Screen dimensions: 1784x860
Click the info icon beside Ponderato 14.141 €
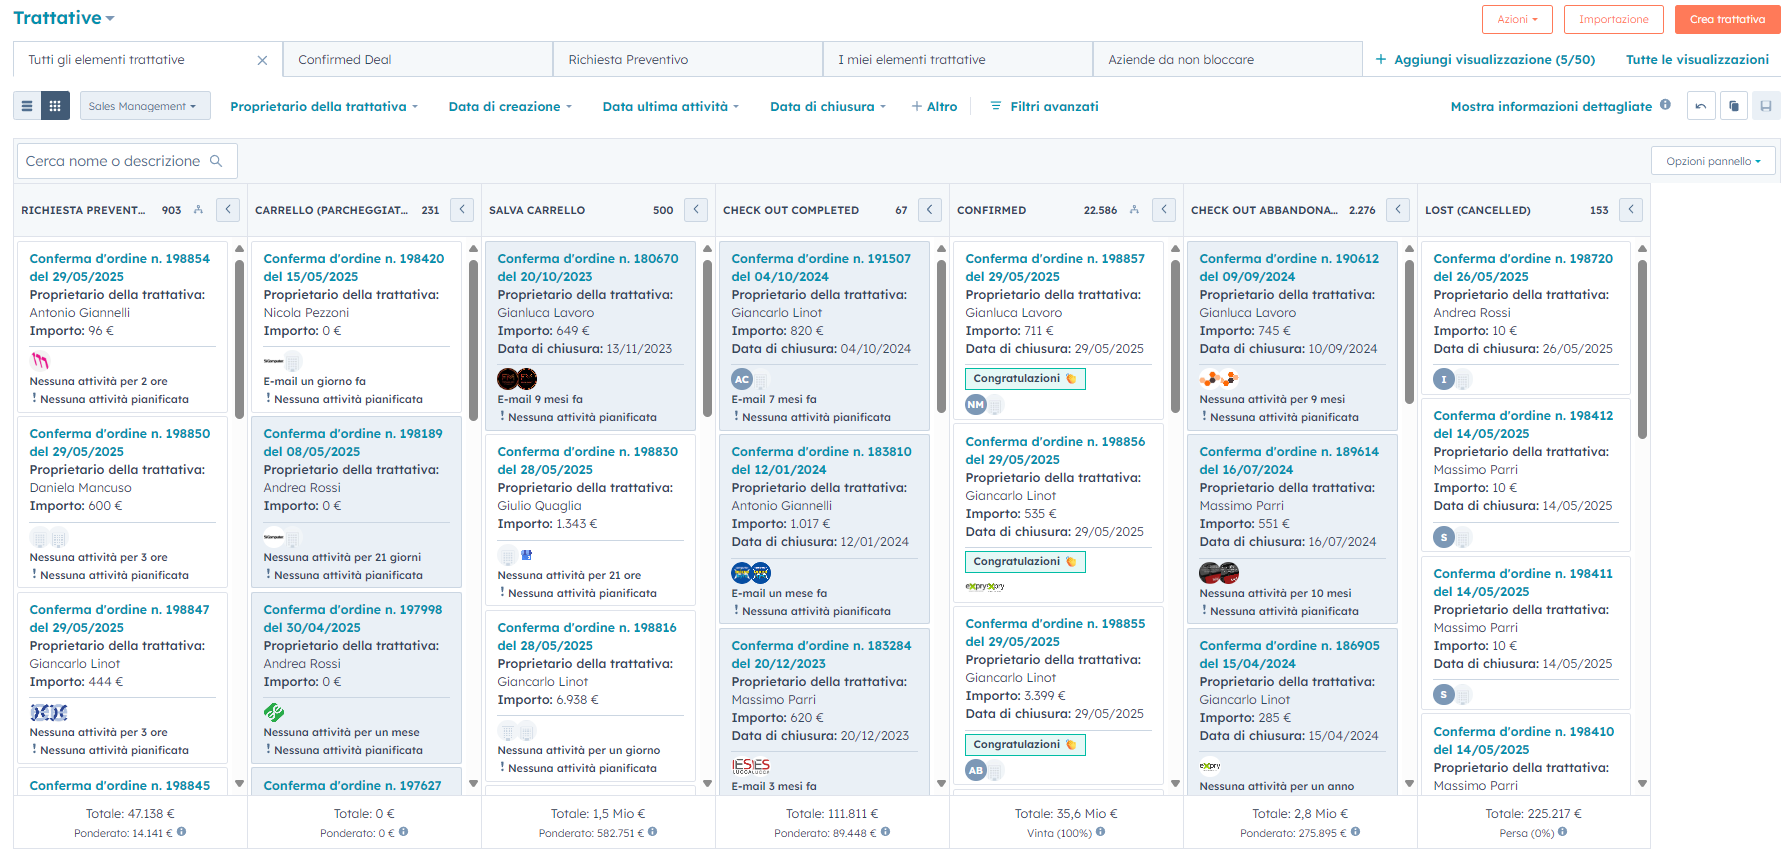pos(181,832)
